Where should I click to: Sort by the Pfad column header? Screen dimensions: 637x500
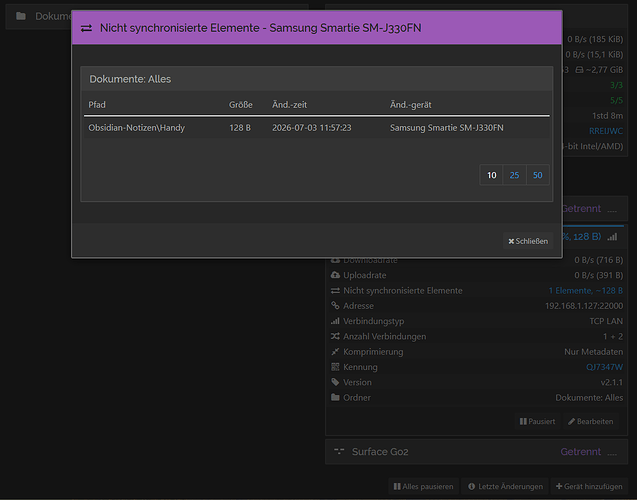(x=97, y=105)
